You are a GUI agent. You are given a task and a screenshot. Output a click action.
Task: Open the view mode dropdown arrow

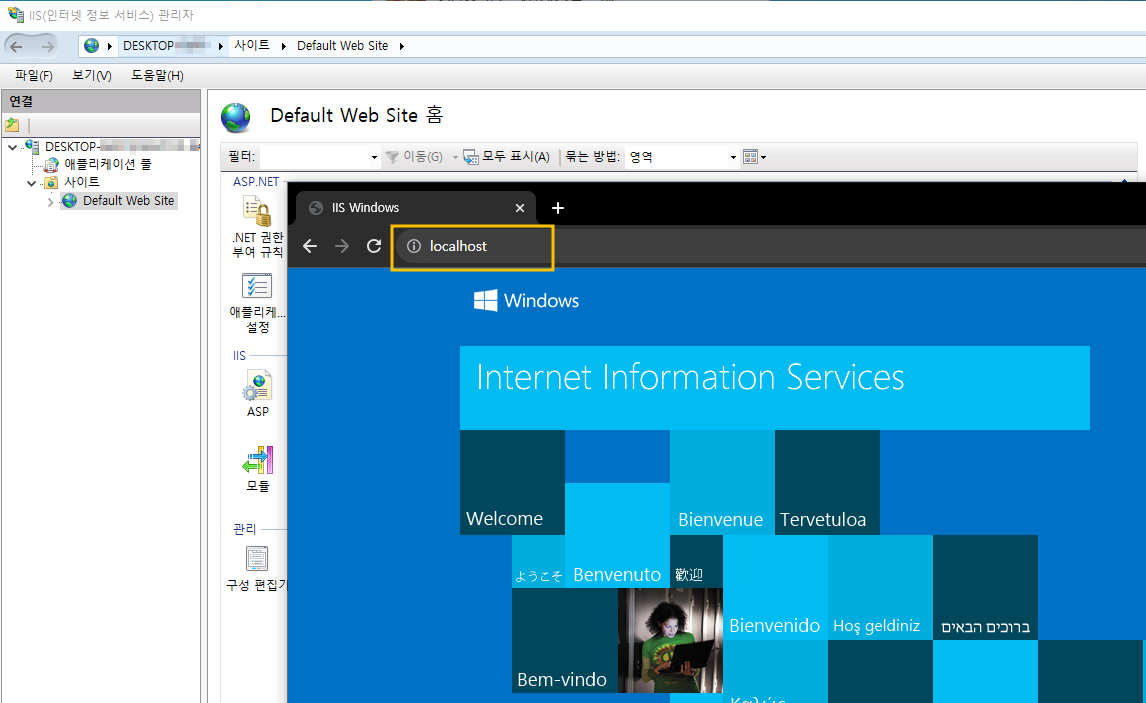(x=764, y=157)
